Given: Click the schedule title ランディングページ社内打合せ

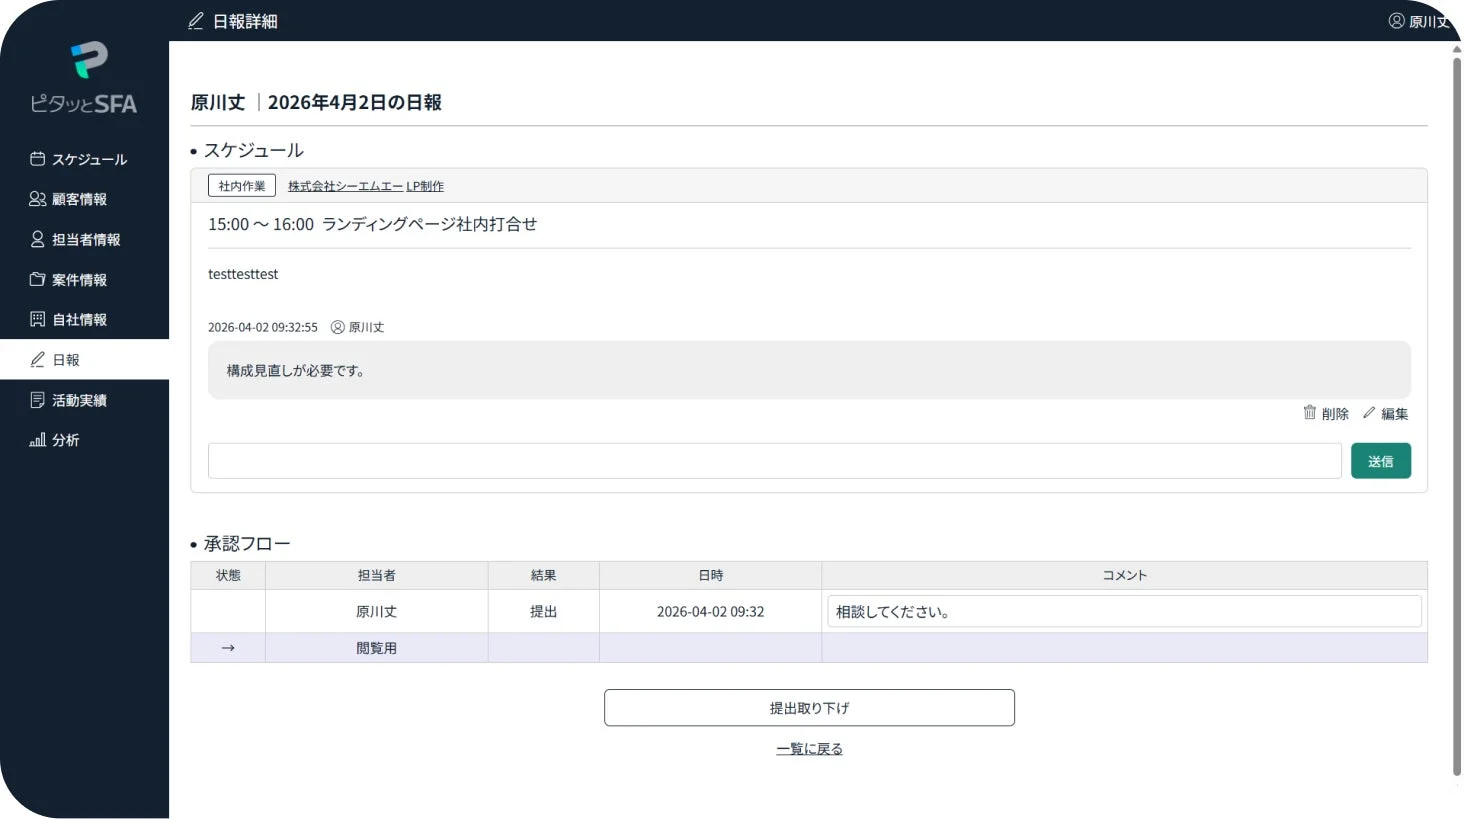Looking at the screenshot, I should pos(429,224).
